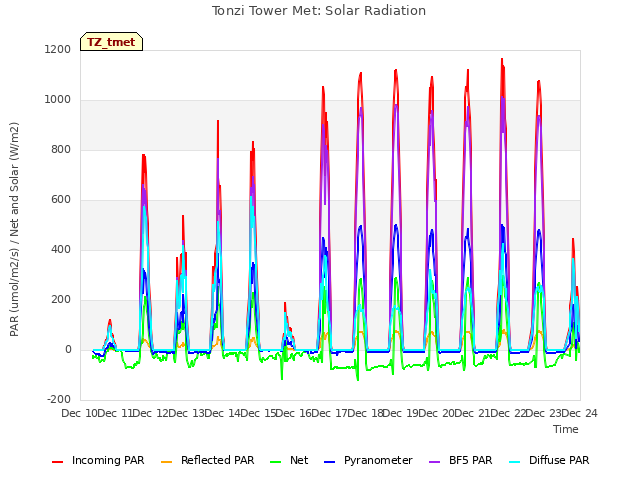Click the 800 y-axis tick value

pos(61,149)
